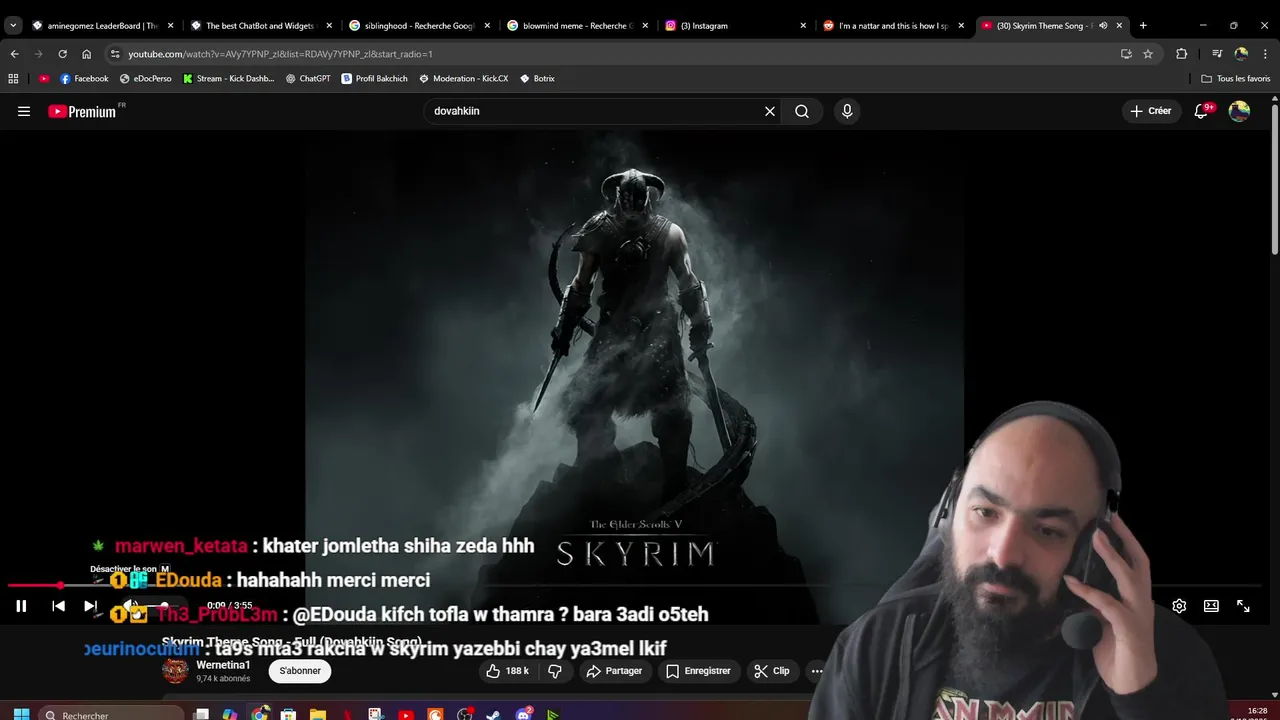Screen dimensions: 1280x720
Task: Open Chrome extensions puzzle icon
Action: (x=1182, y=54)
